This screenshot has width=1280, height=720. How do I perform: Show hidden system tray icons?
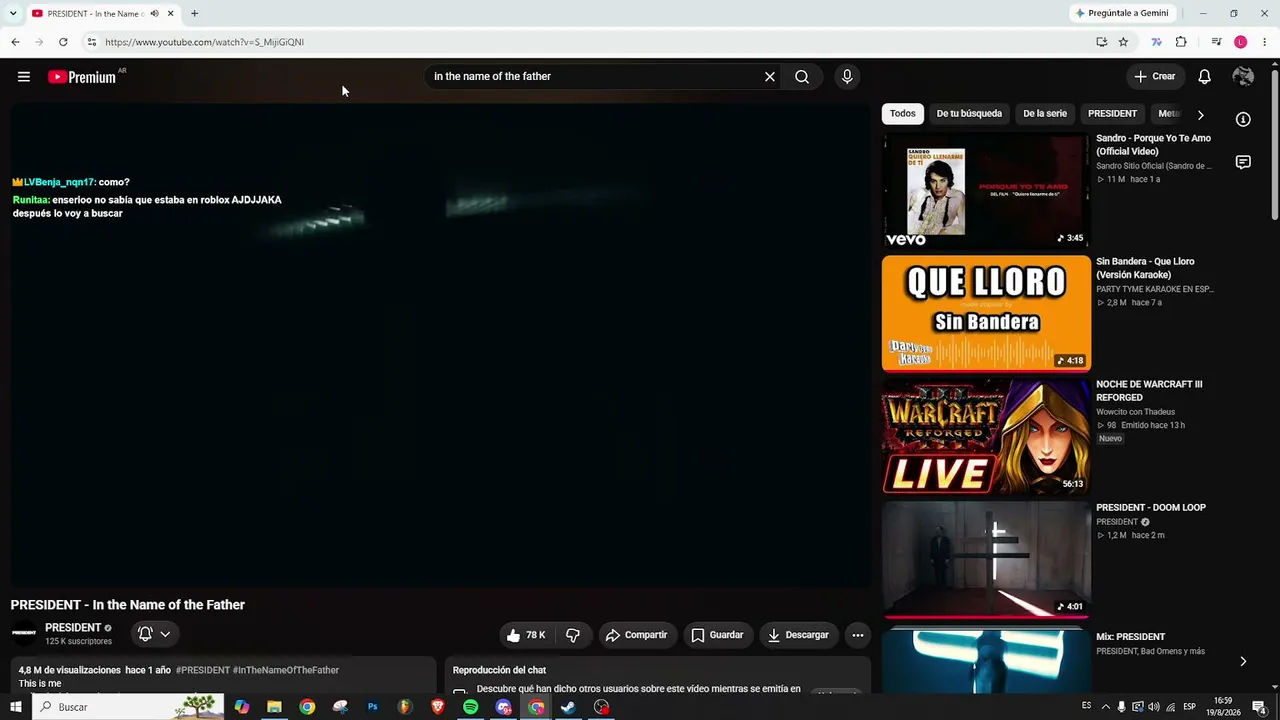click(x=1104, y=707)
